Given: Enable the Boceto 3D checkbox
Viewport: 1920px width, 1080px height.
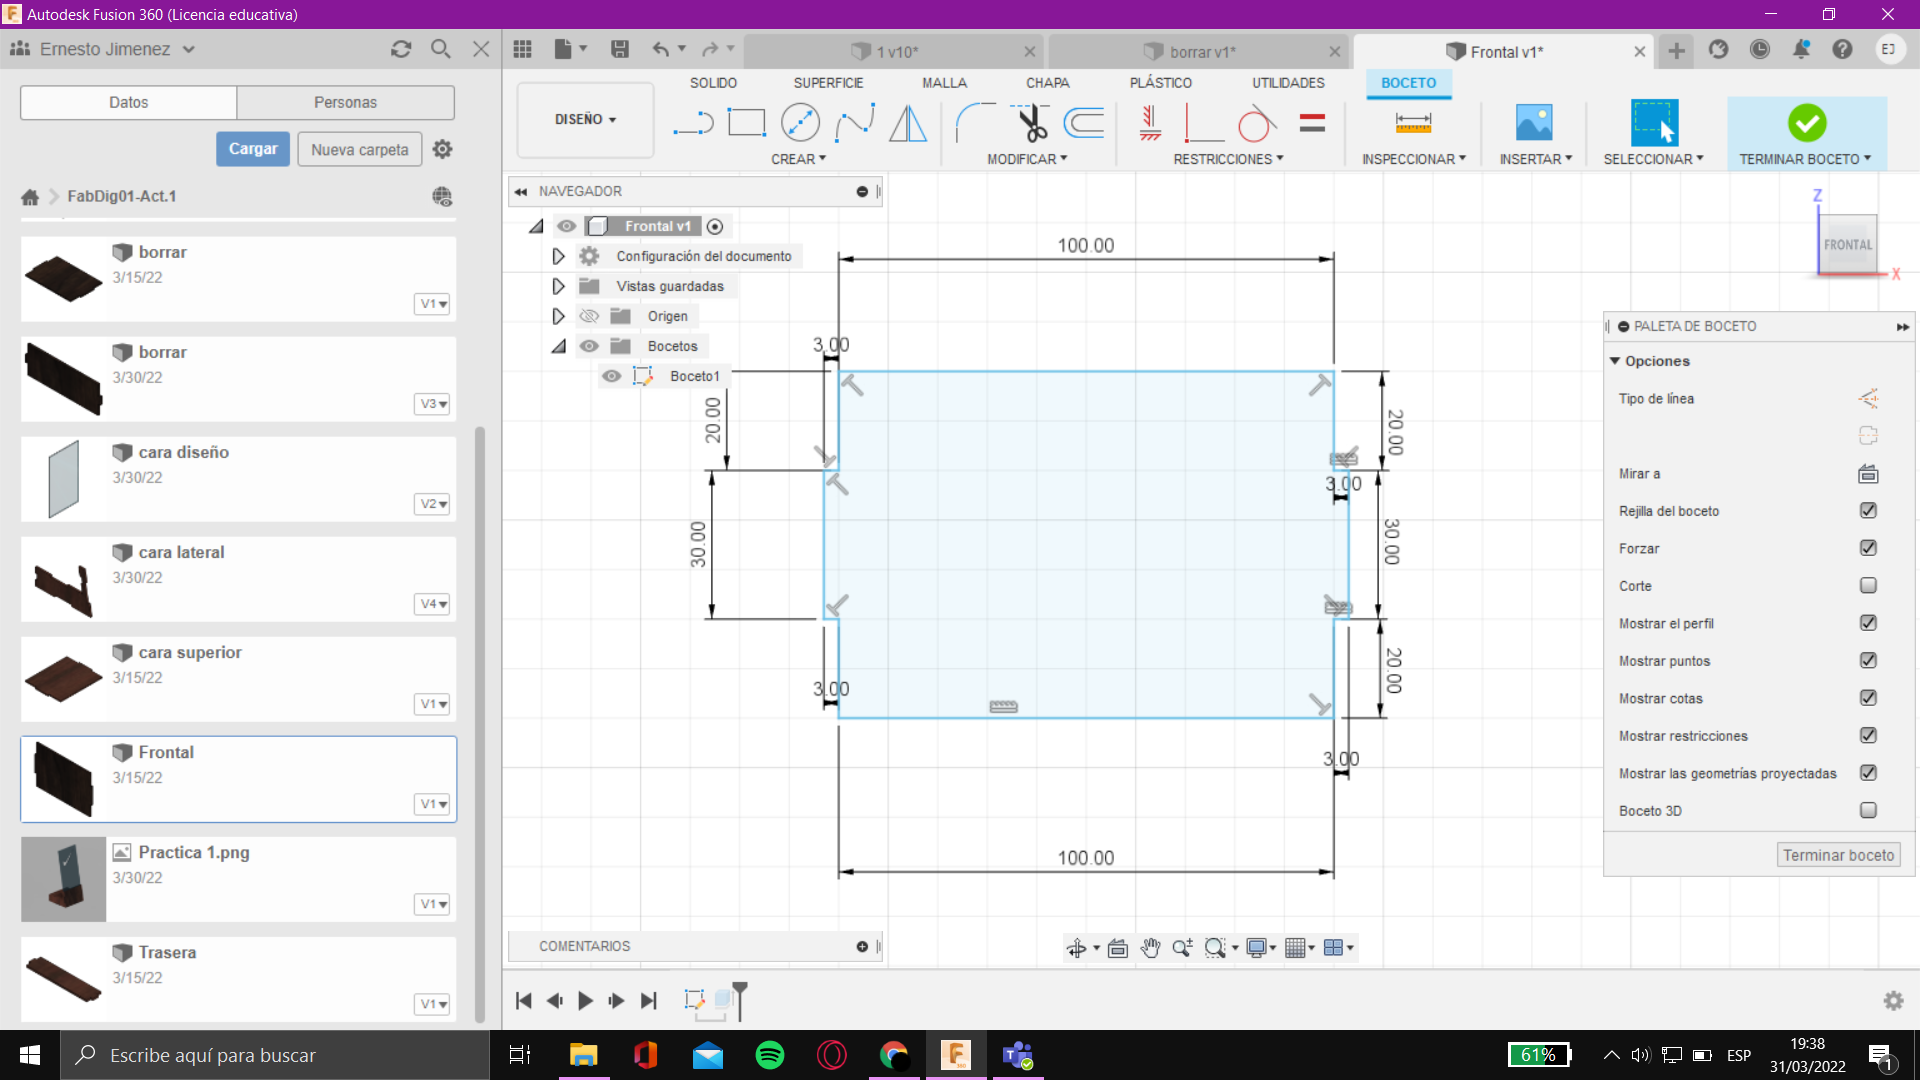Looking at the screenshot, I should [1868, 811].
